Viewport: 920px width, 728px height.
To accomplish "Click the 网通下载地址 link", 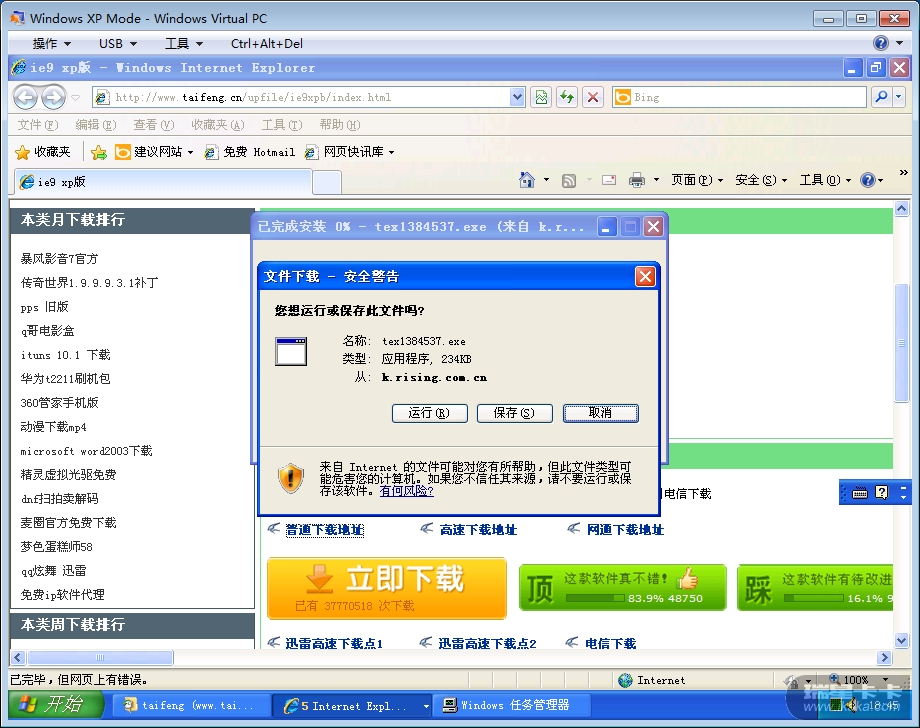I will coord(625,530).
